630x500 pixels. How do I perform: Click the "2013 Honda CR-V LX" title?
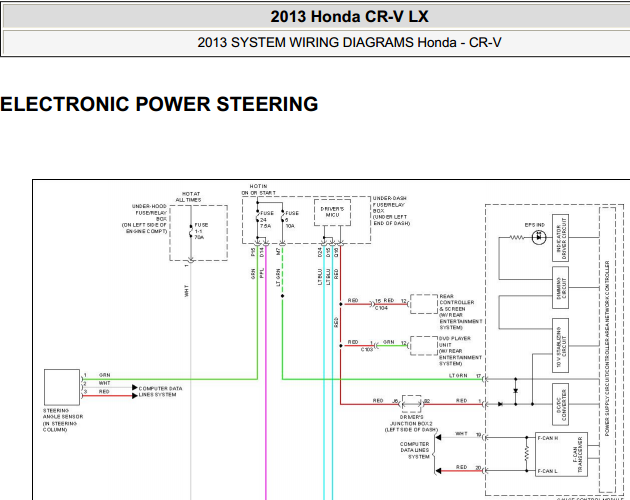click(349, 16)
